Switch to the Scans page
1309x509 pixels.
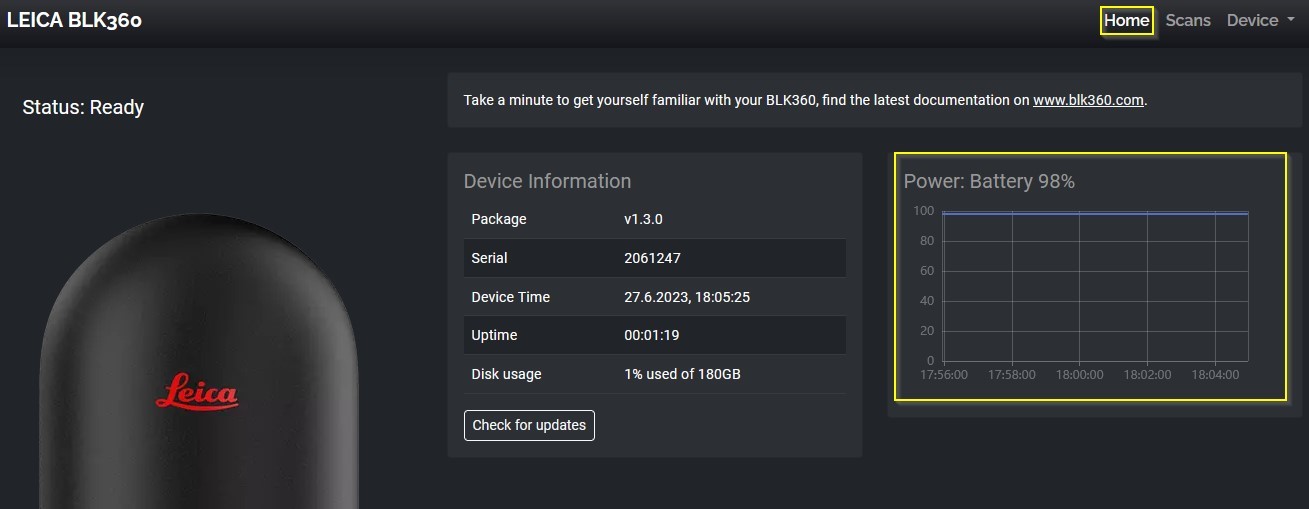coord(1188,21)
